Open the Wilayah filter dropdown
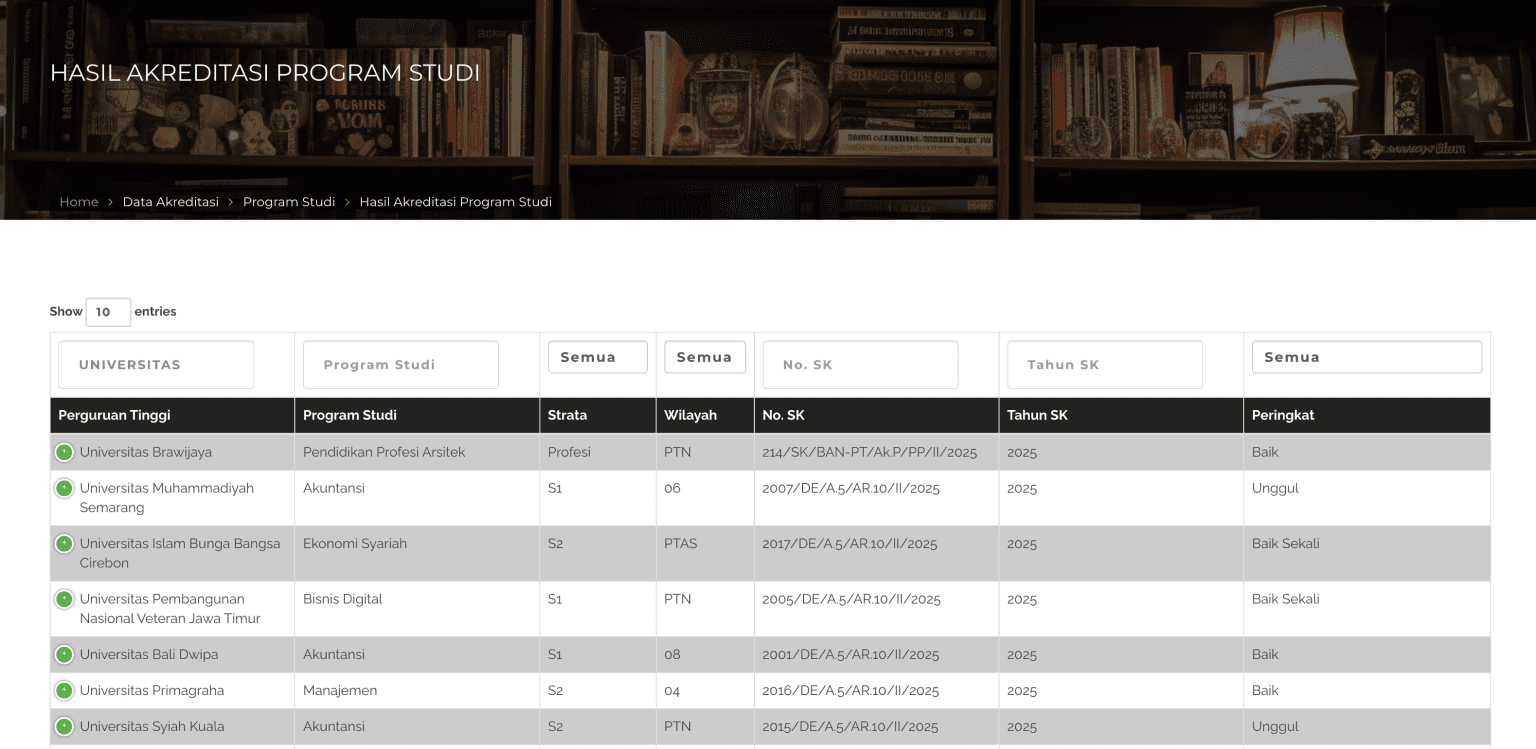 [x=704, y=357]
